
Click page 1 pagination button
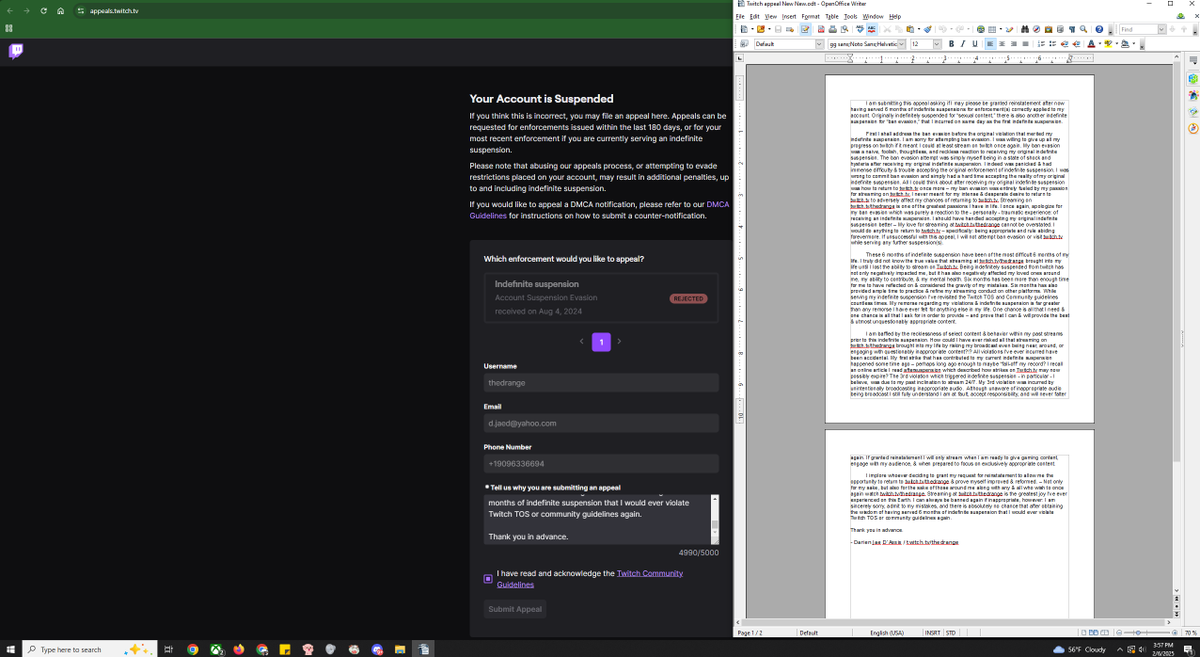[x=601, y=342]
